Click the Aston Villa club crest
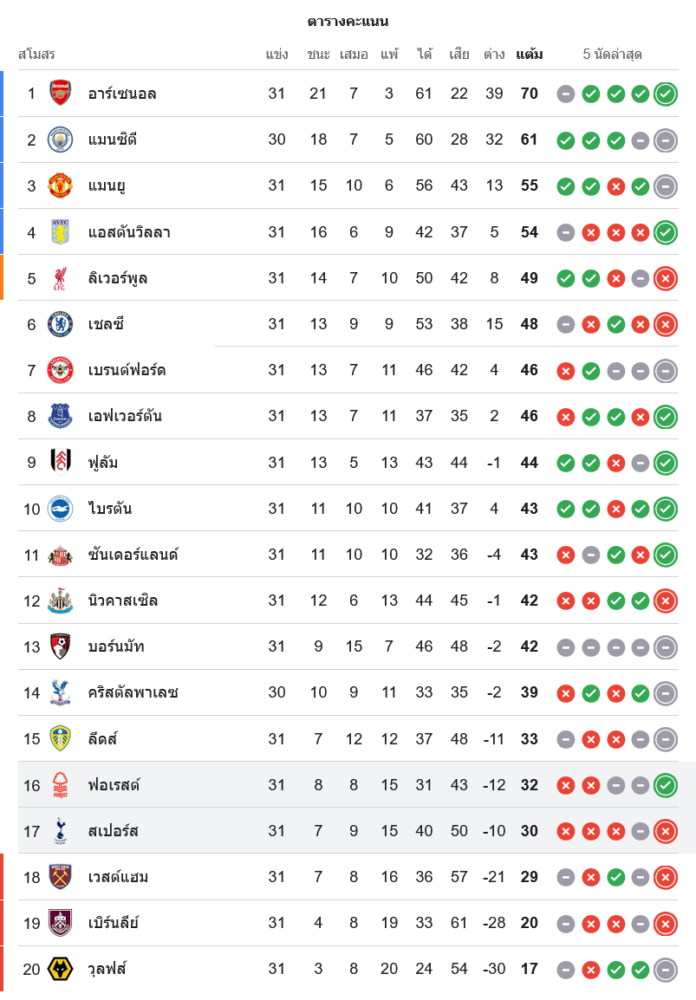696x1000 pixels. click(x=61, y=232)
